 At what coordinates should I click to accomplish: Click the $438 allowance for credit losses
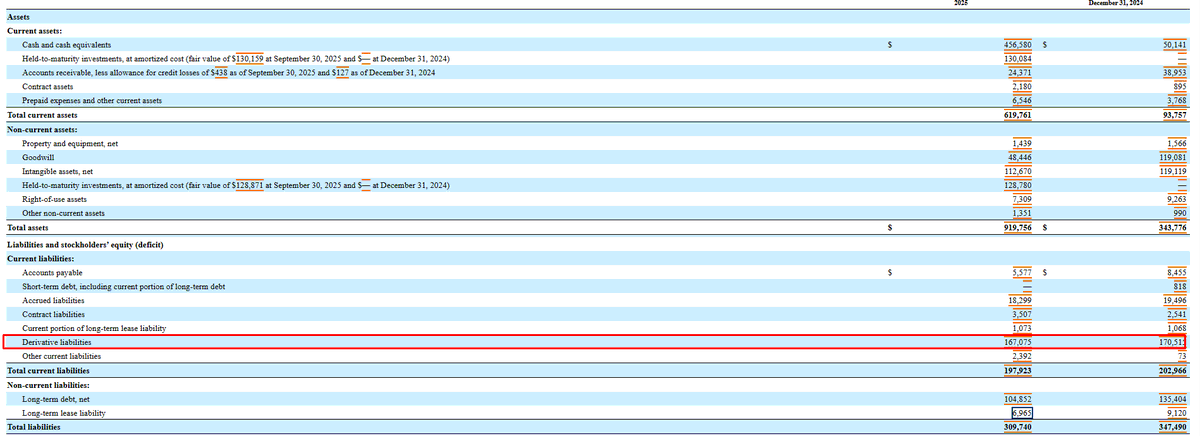point(222,73)
